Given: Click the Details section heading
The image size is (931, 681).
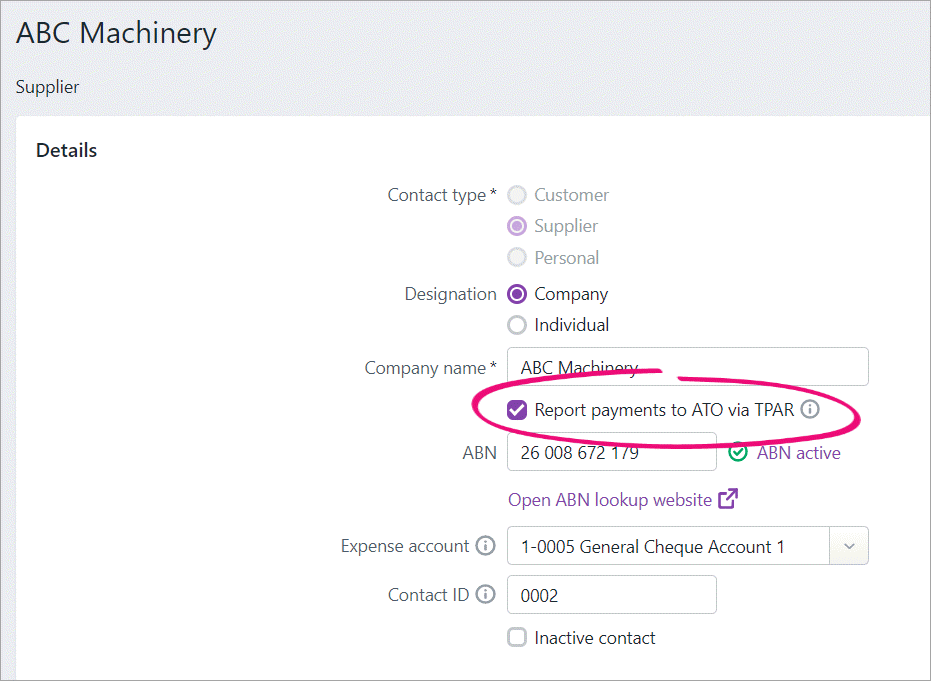Looking at the screenshot, I should click(x=66, y=150).
